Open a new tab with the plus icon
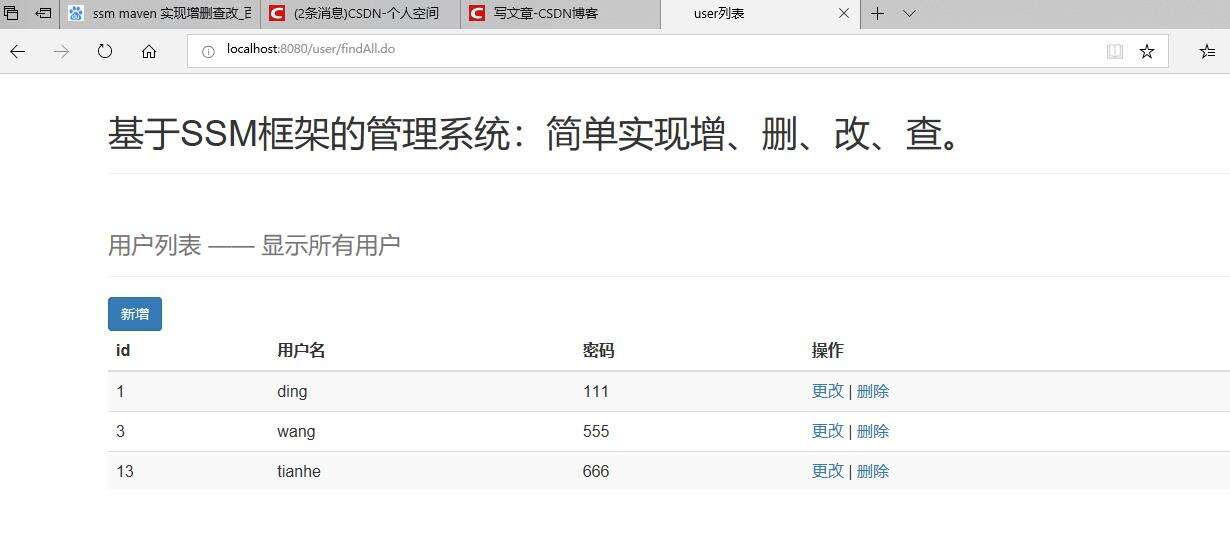This screenshot has height=555, width=1230. pyautogui.click(x=877, y=14)
